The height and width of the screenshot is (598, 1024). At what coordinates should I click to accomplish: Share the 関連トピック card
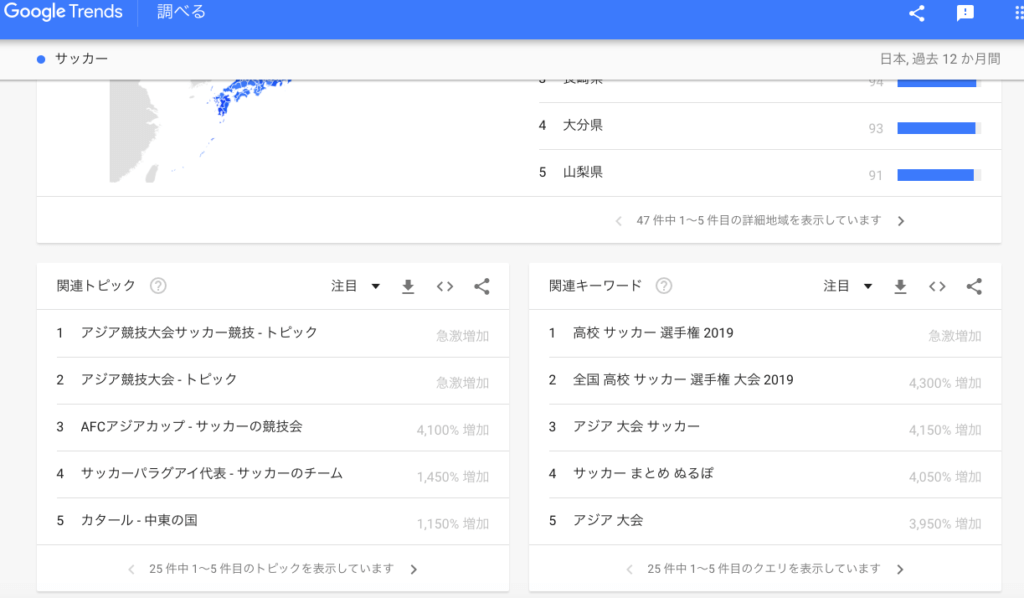click(482, 287)
